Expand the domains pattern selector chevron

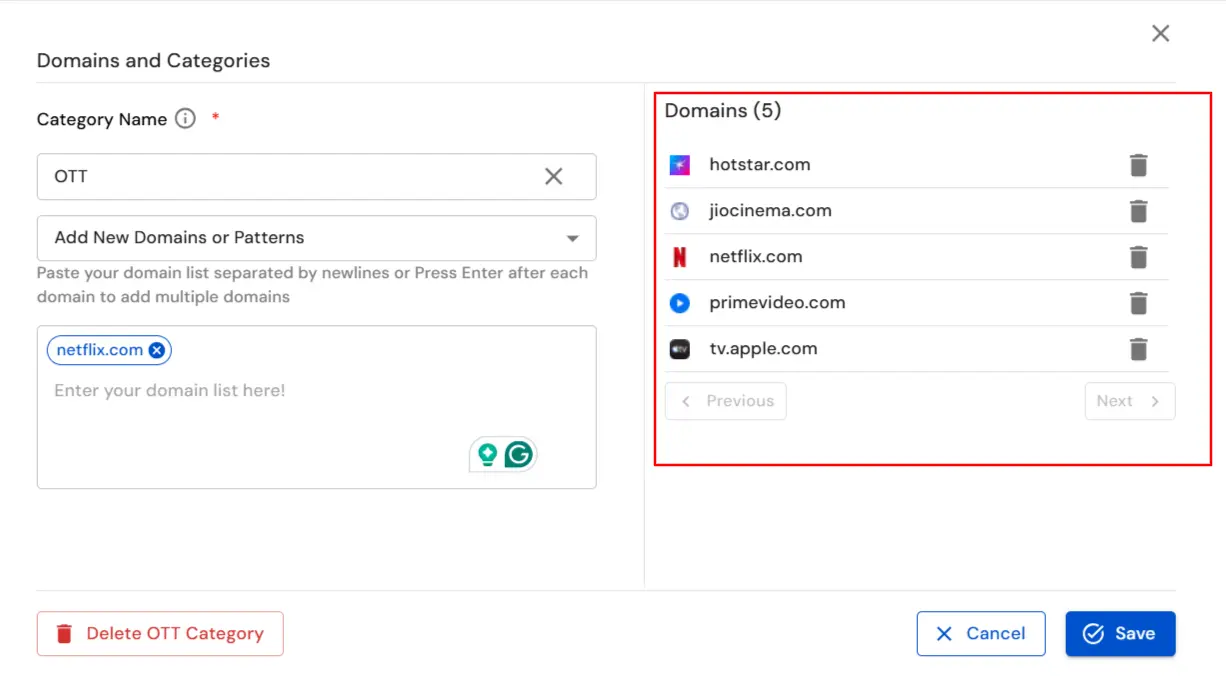(572, 238)
